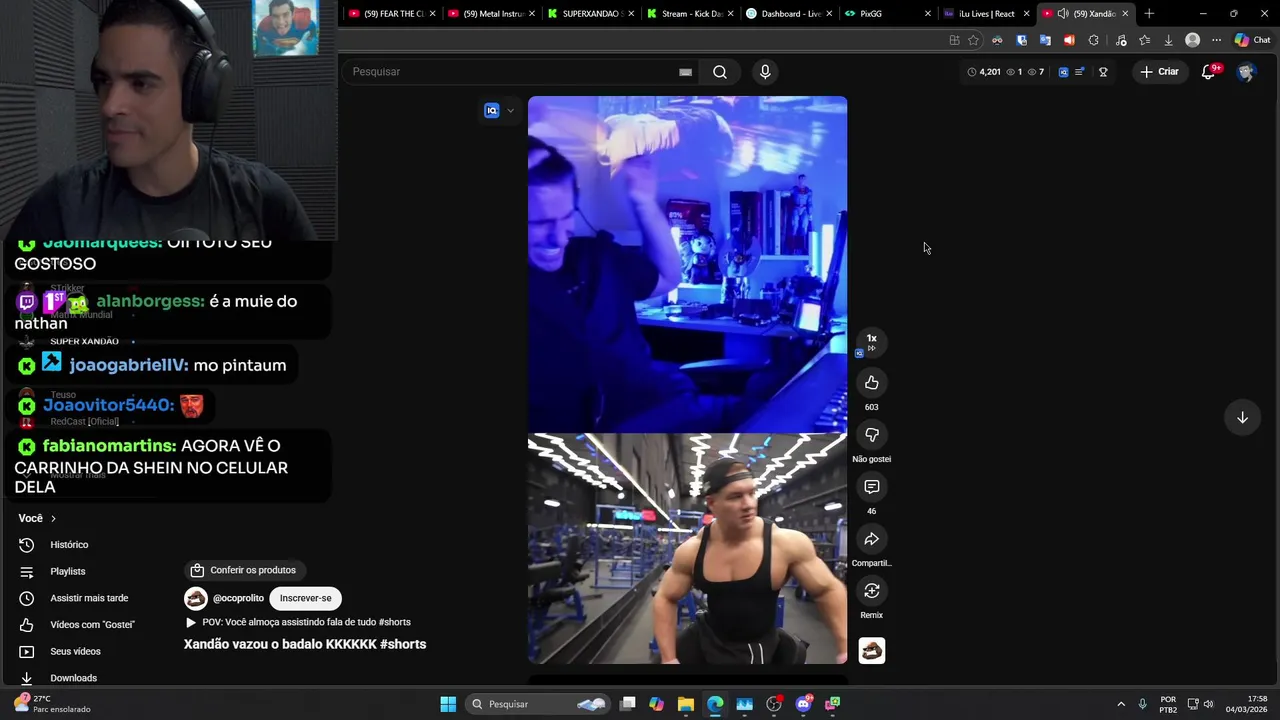Open Copilot Chat in the browser toolbar
Viewport: 1280px width, 720px height.
click(1252, 40)
